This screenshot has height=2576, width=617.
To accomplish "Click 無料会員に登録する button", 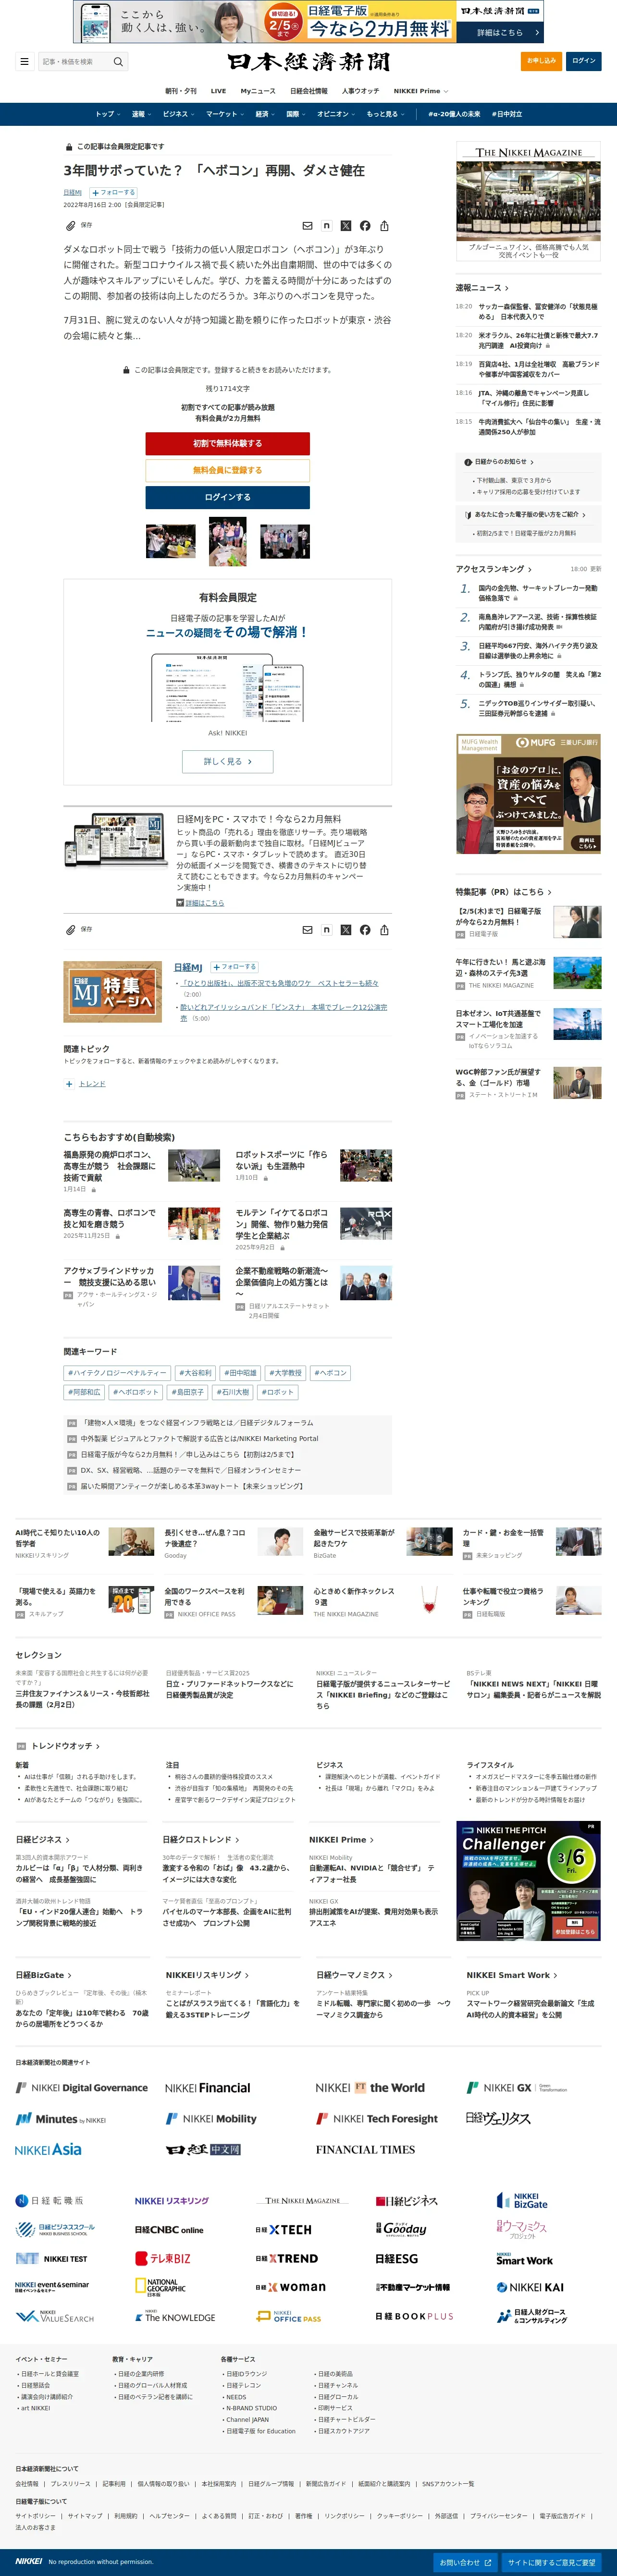I will 227,470.
